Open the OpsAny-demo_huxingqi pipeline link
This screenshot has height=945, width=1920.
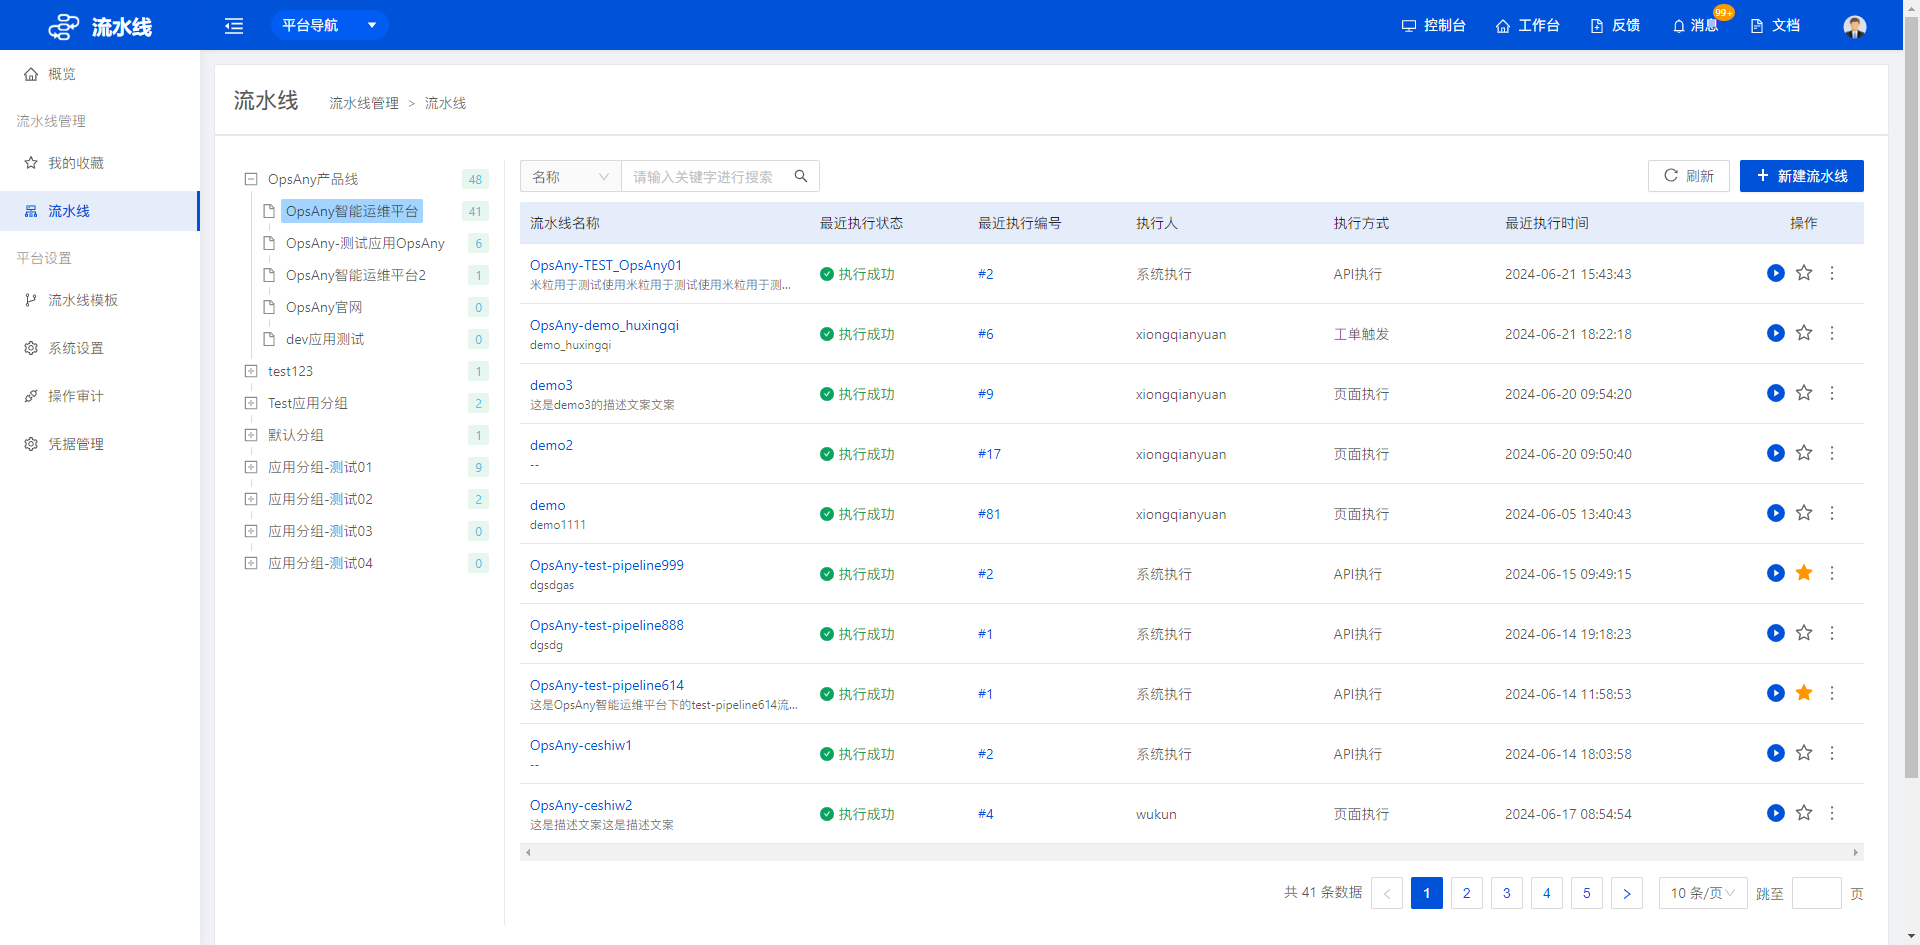point(604,325)
